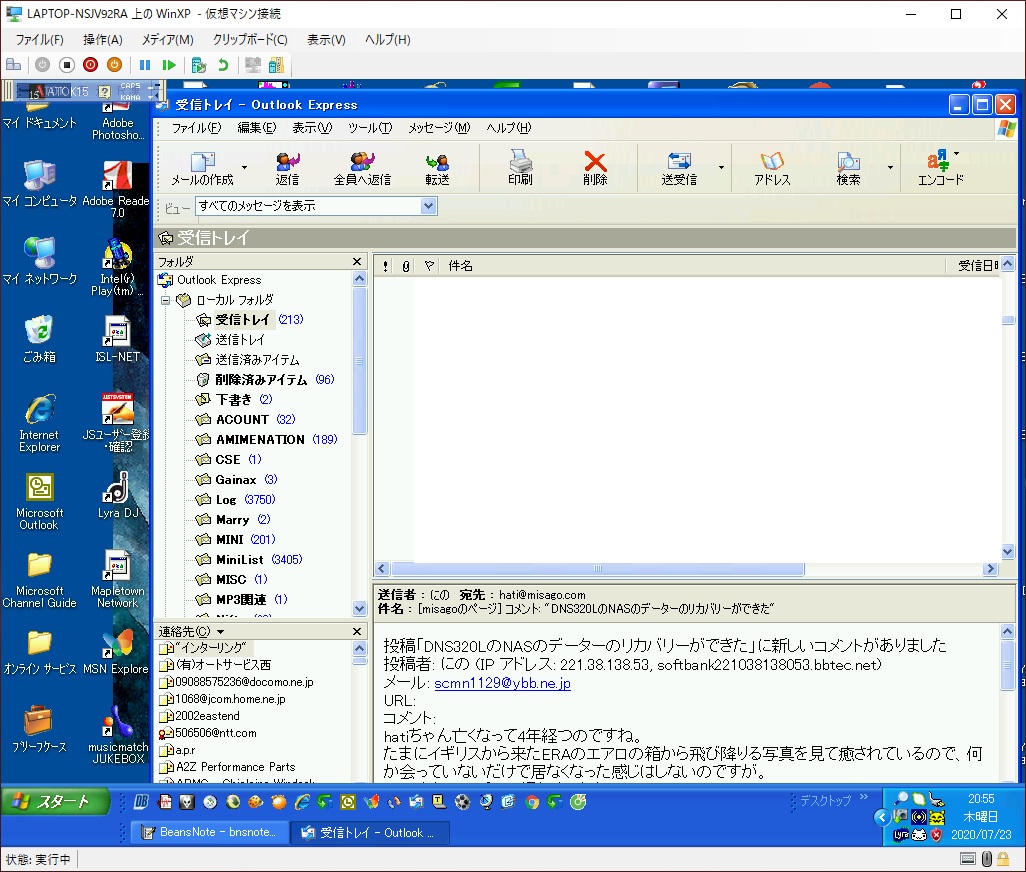Open dropdown arrow beside メールの作成
Screen dimensions: 1026x872
pyautogui.click(x=244, y=167)
